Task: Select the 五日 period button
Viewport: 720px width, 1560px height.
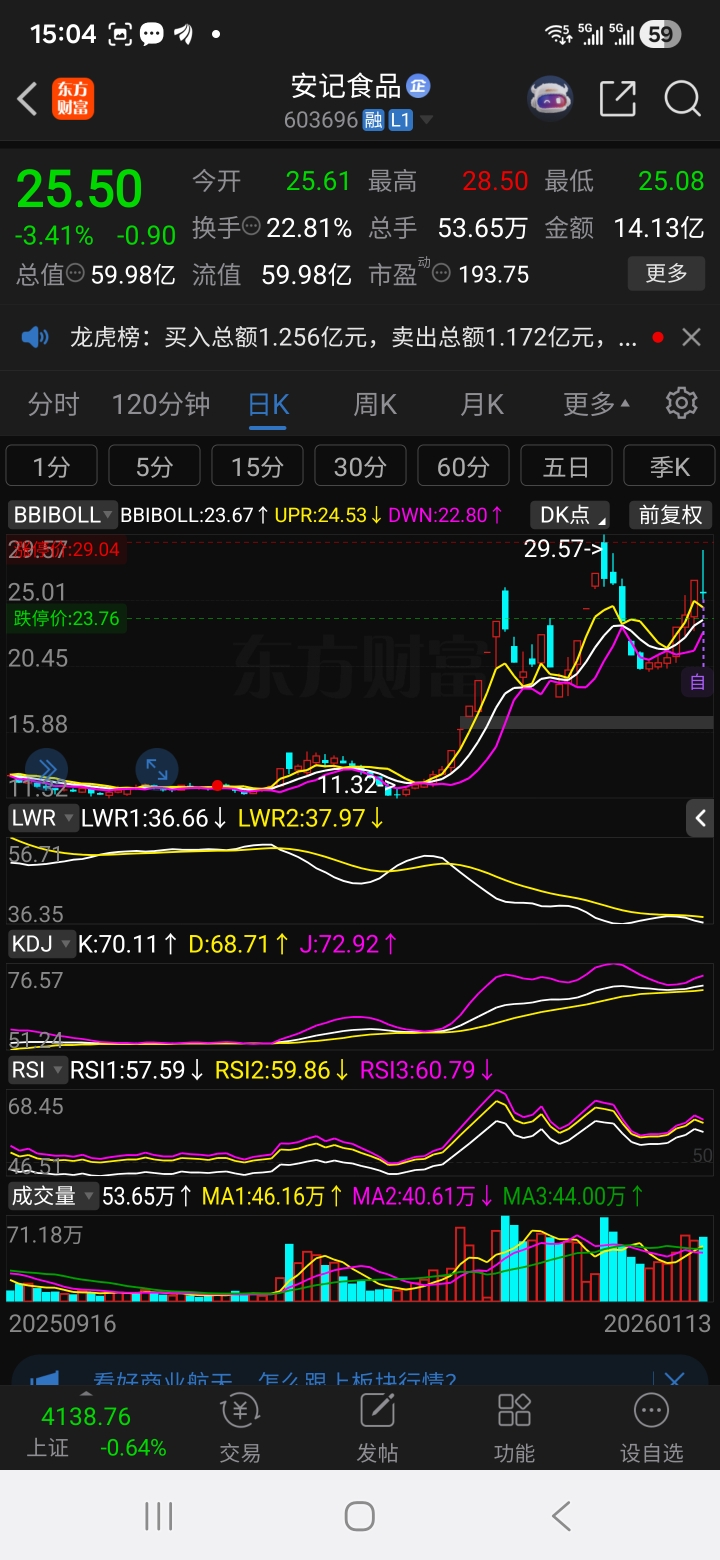Action: (566, 466)
